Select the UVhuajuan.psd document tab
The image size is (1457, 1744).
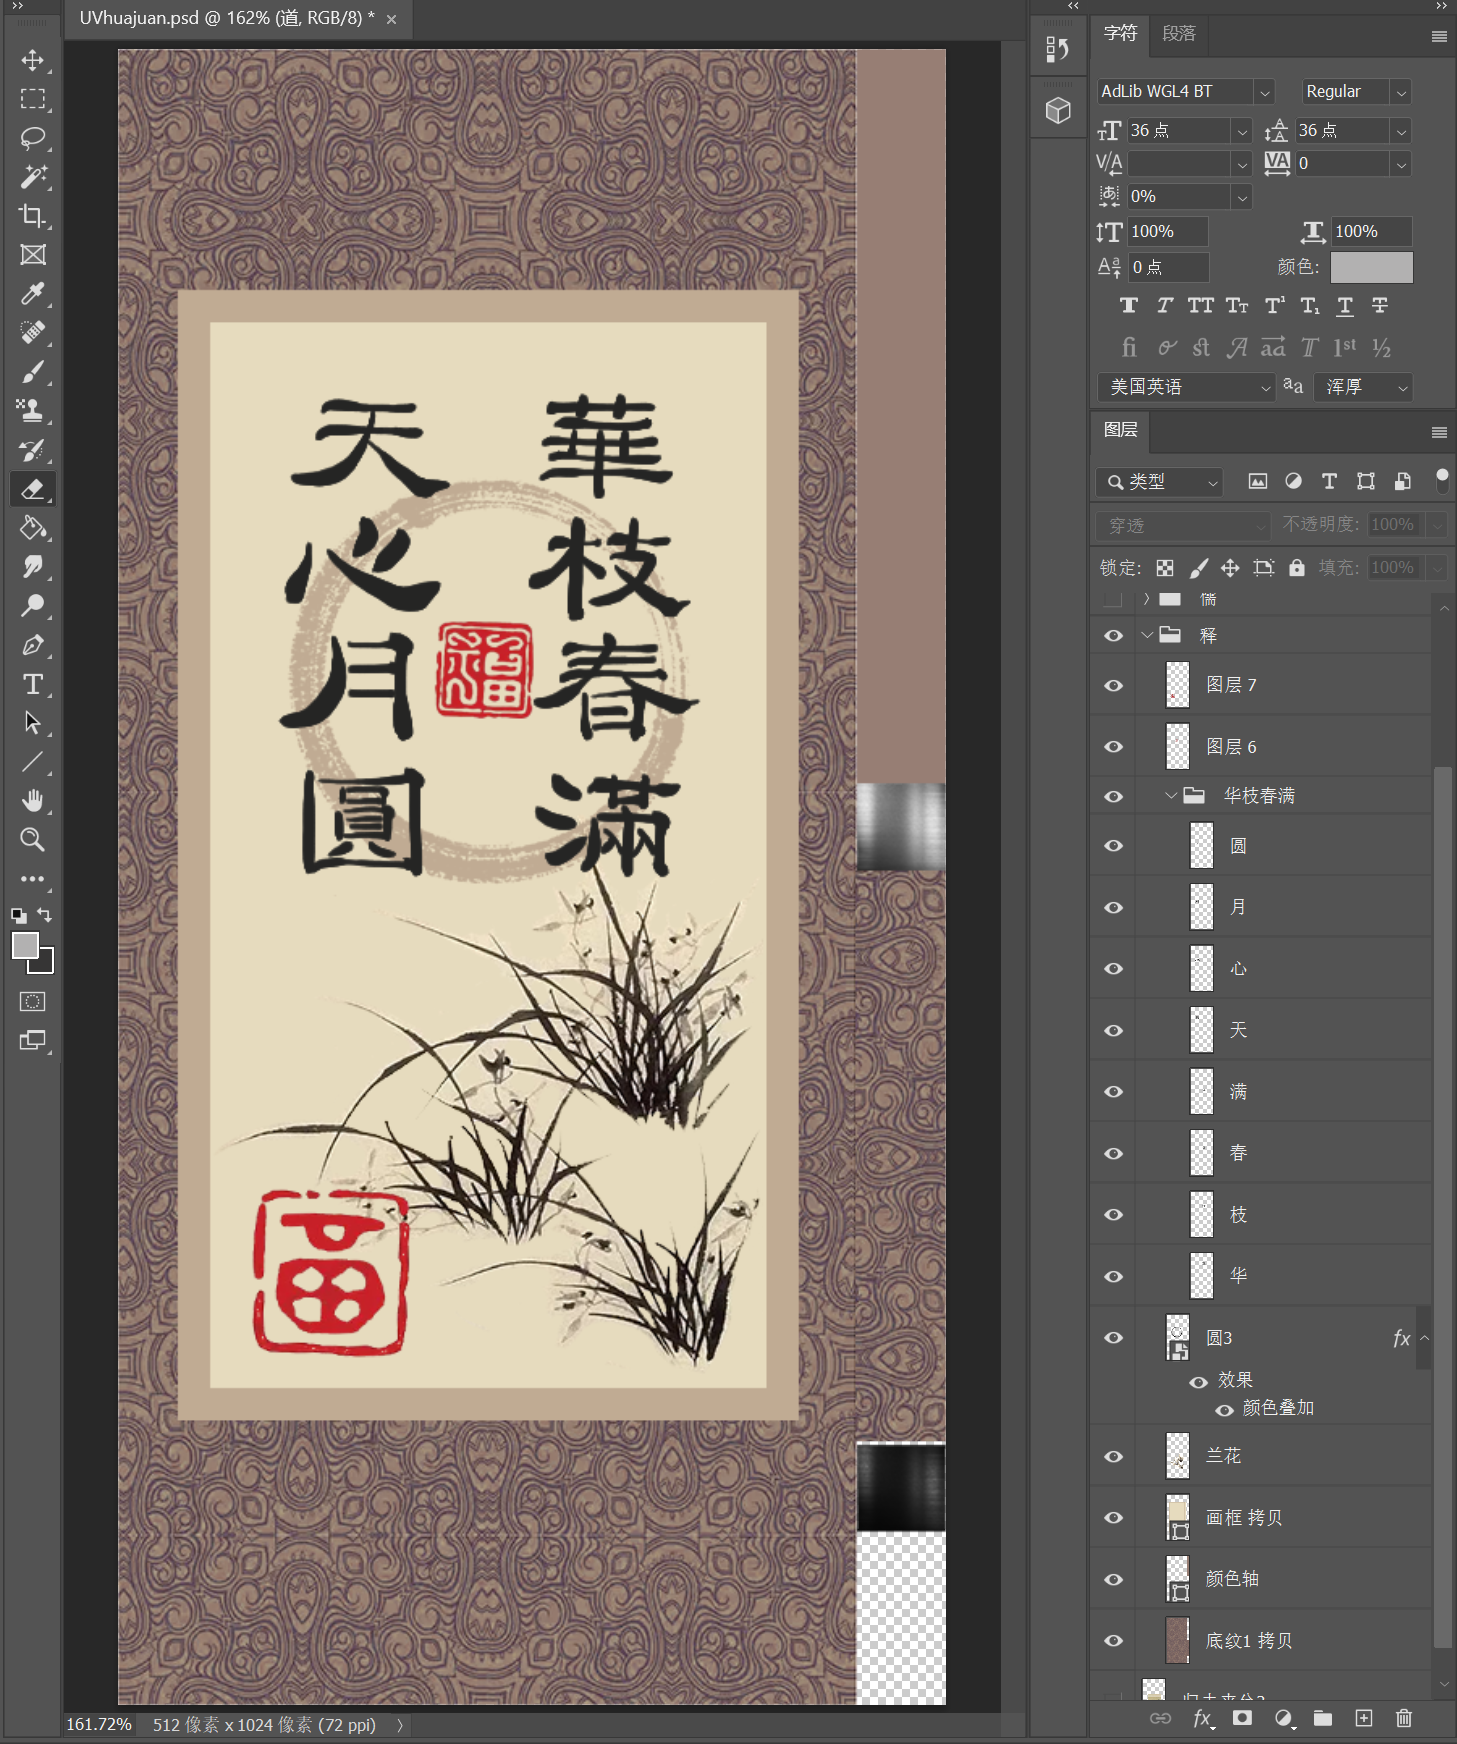(227, 18)
